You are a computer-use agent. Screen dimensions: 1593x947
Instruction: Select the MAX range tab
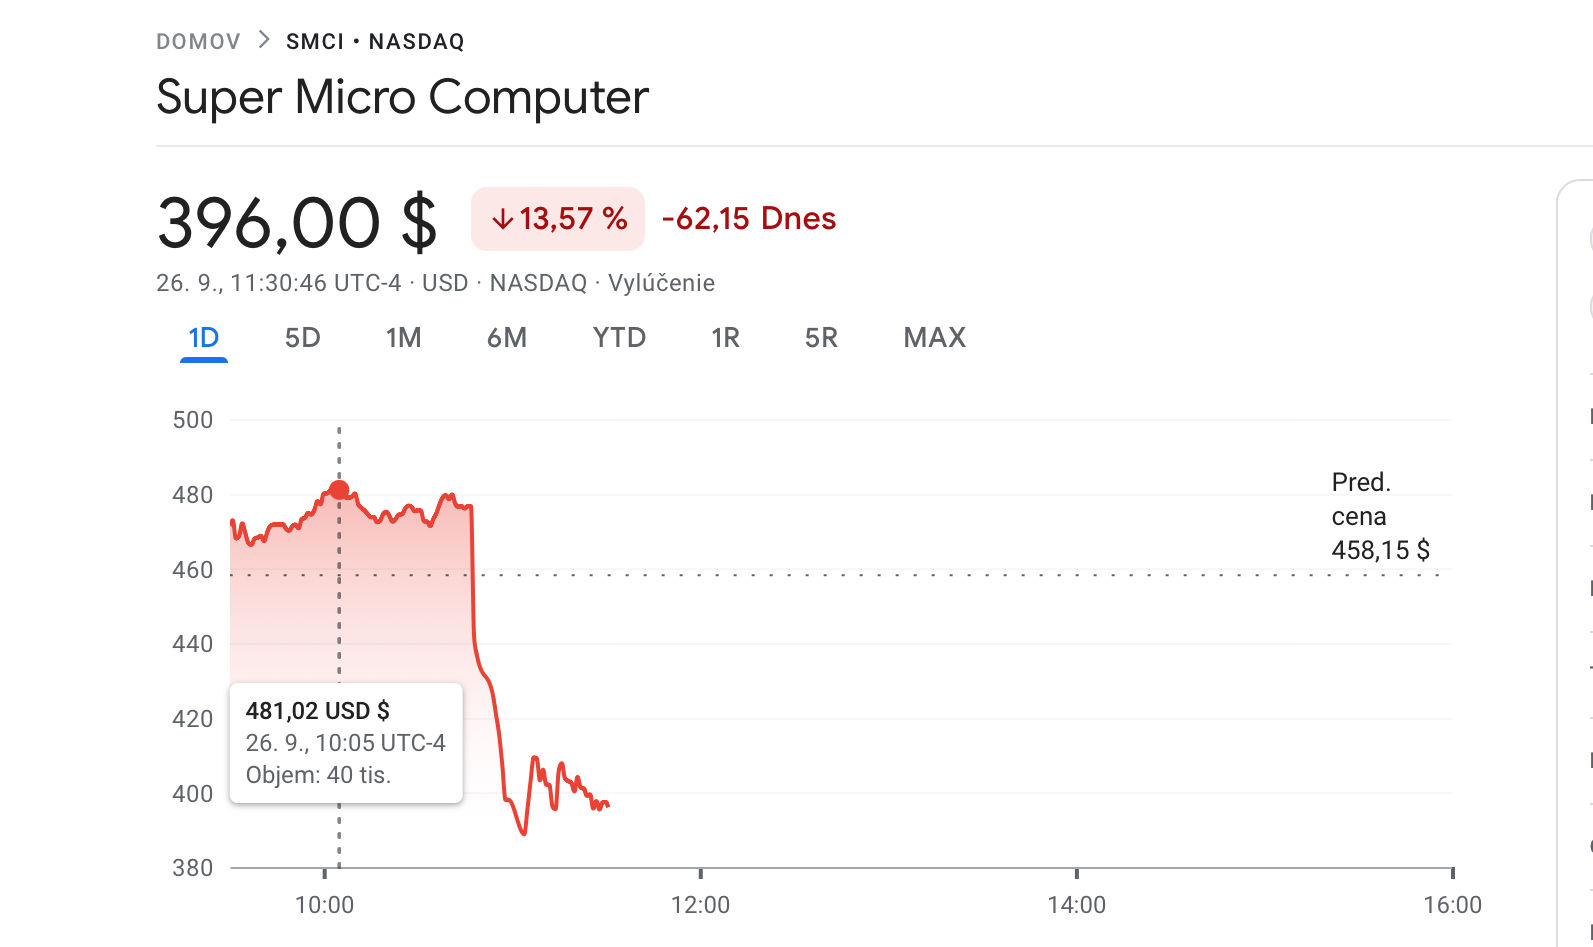tap(935, 338)
